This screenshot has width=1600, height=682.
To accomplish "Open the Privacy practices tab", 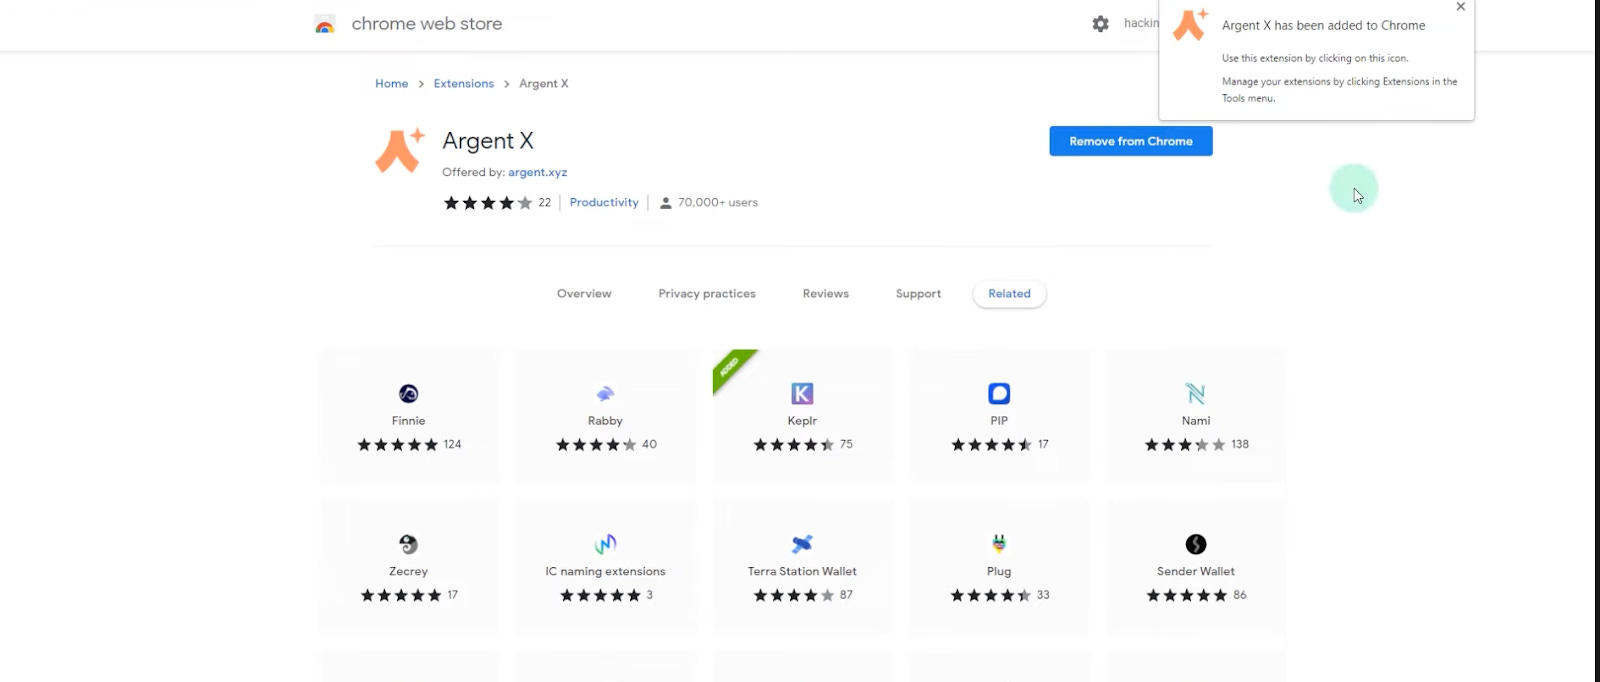I will coord(707,294).
